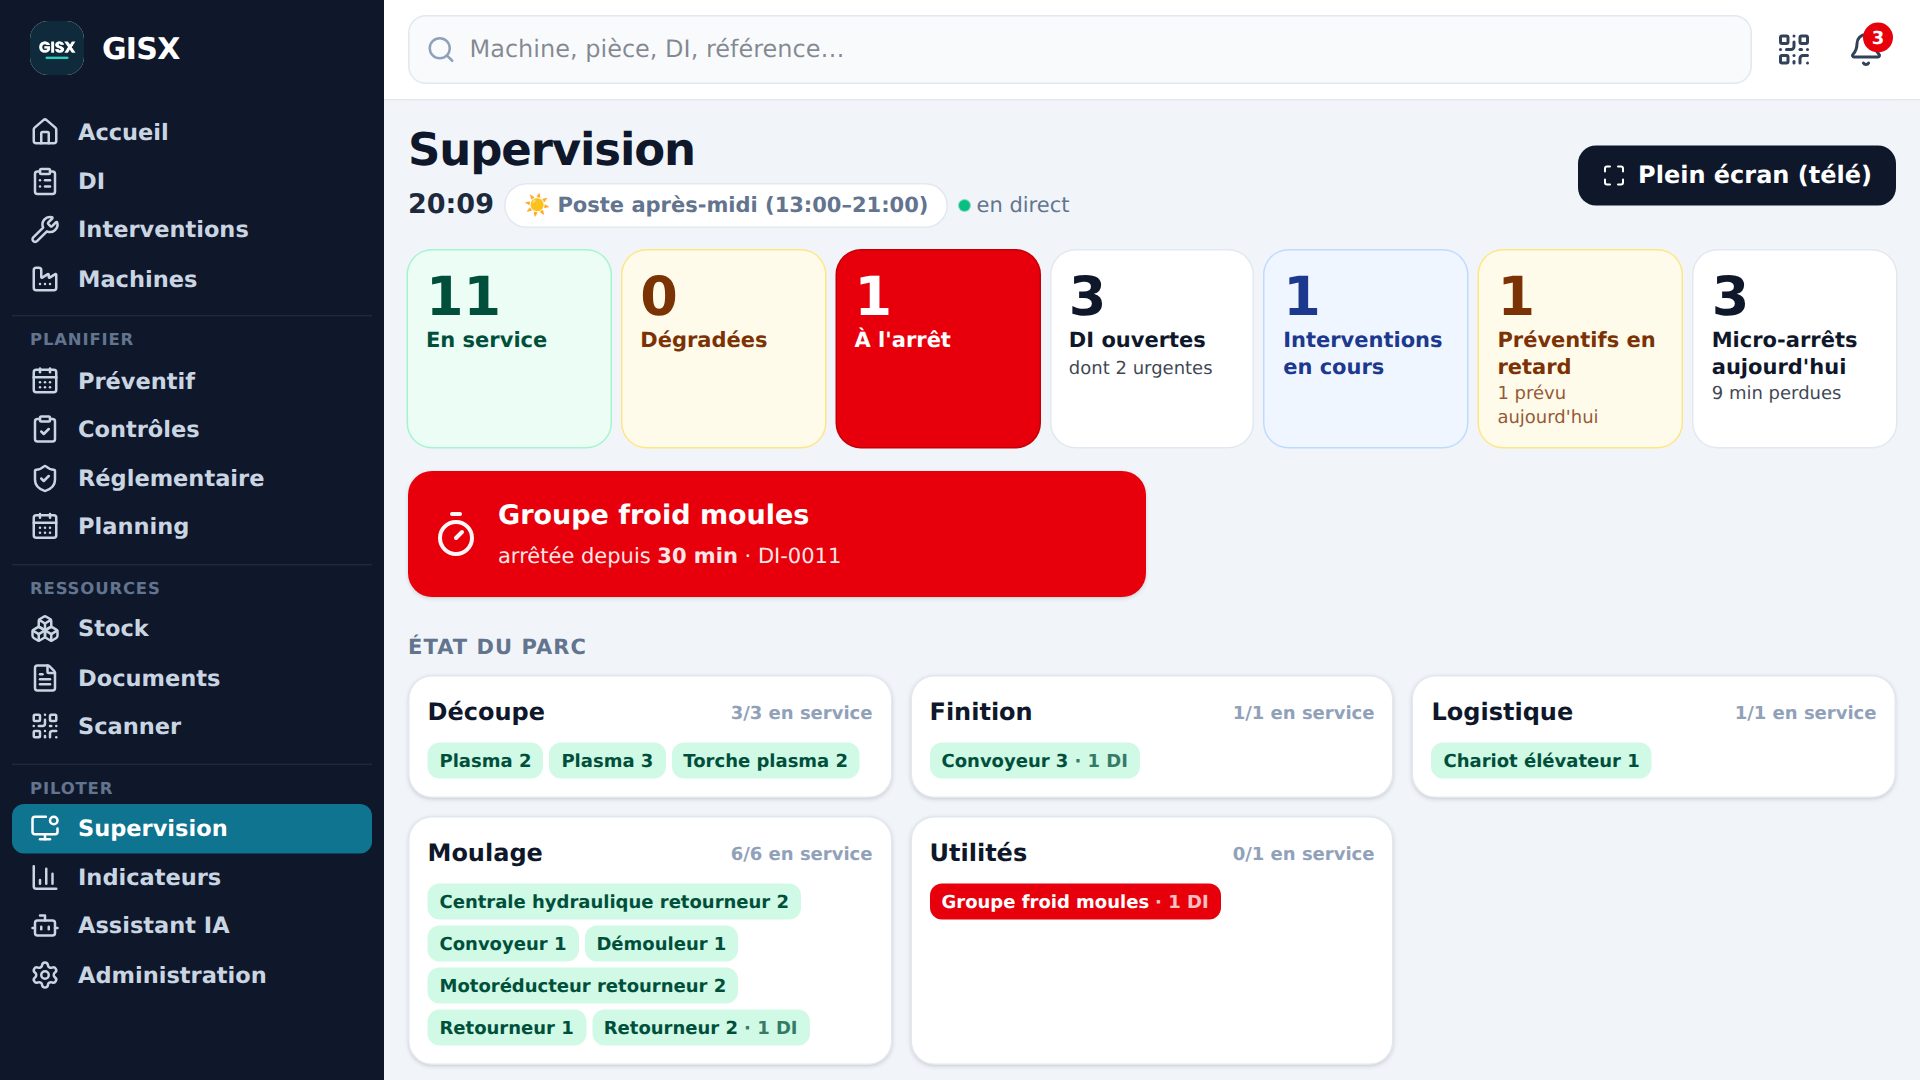Click the Administration gear icon

(45, 975)
